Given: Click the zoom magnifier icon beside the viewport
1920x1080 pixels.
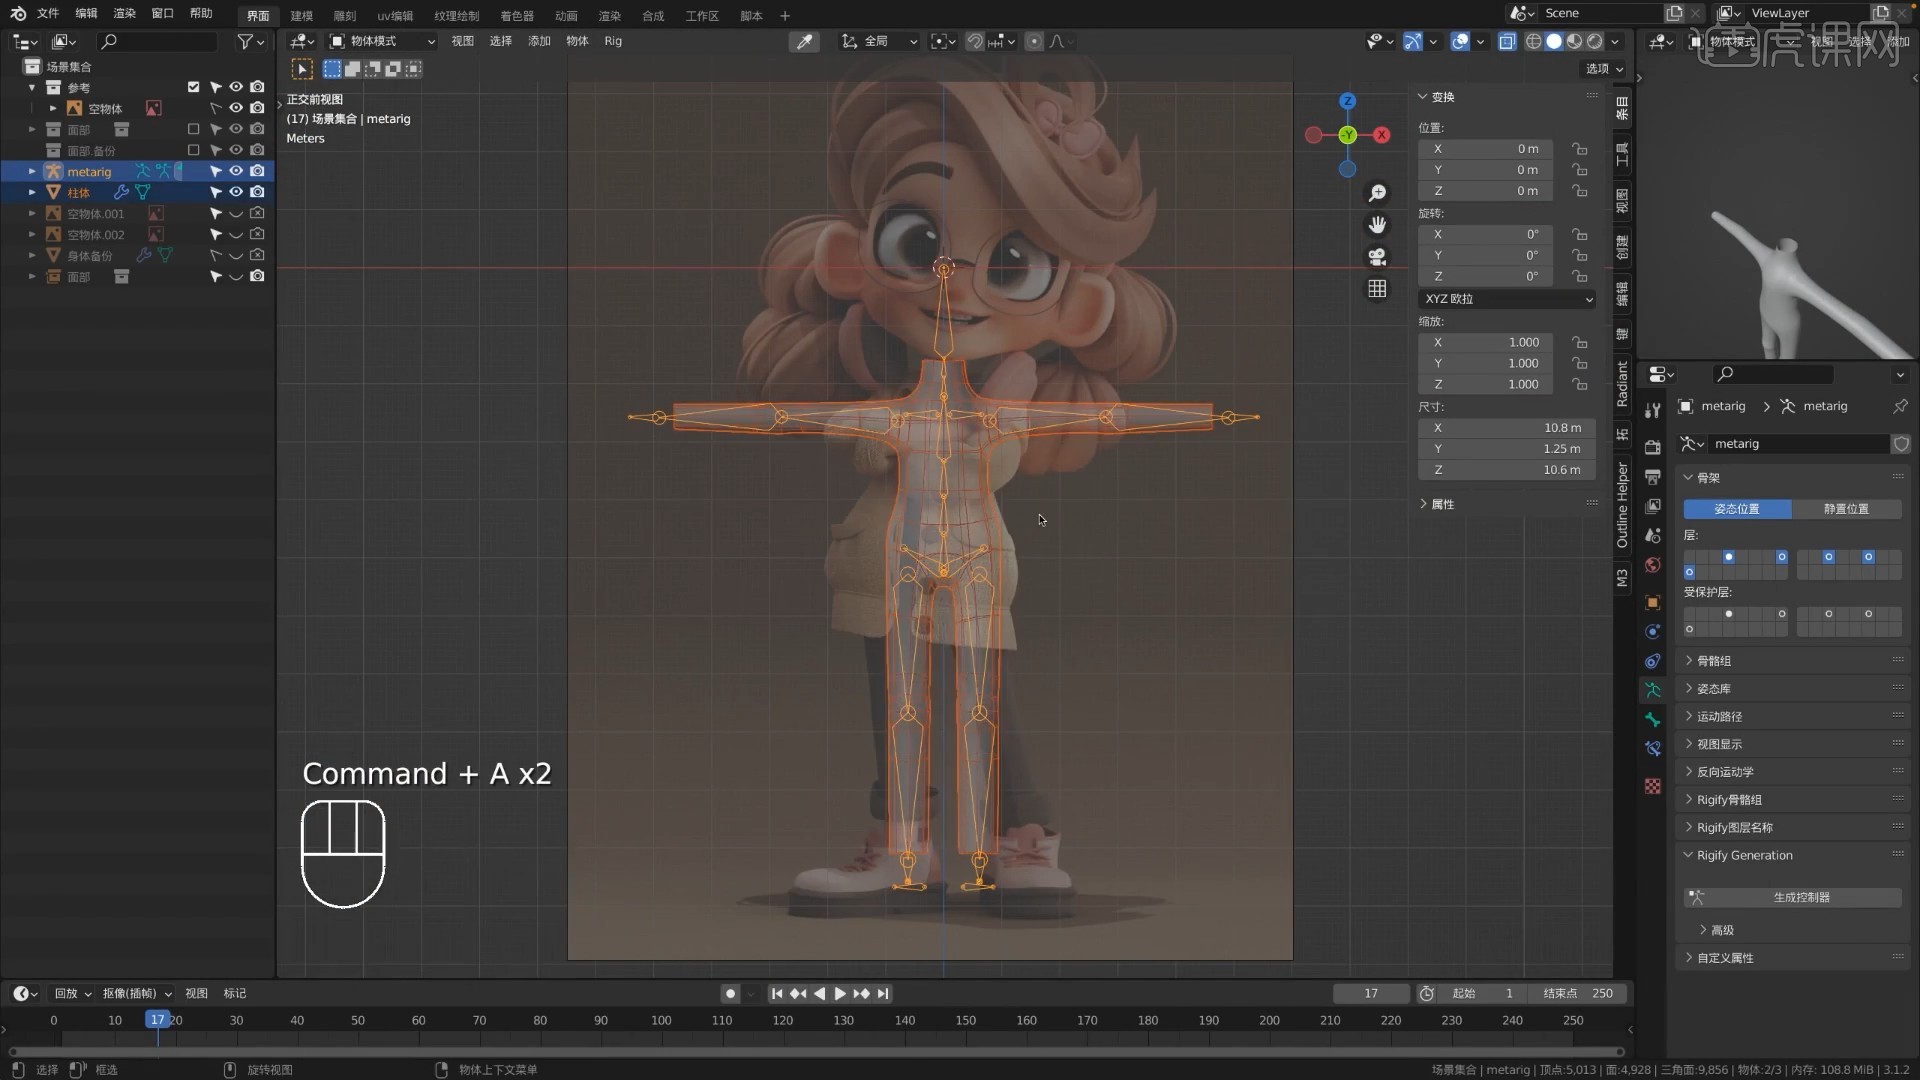Looking at the screenshot, I should pos(1377,192).
